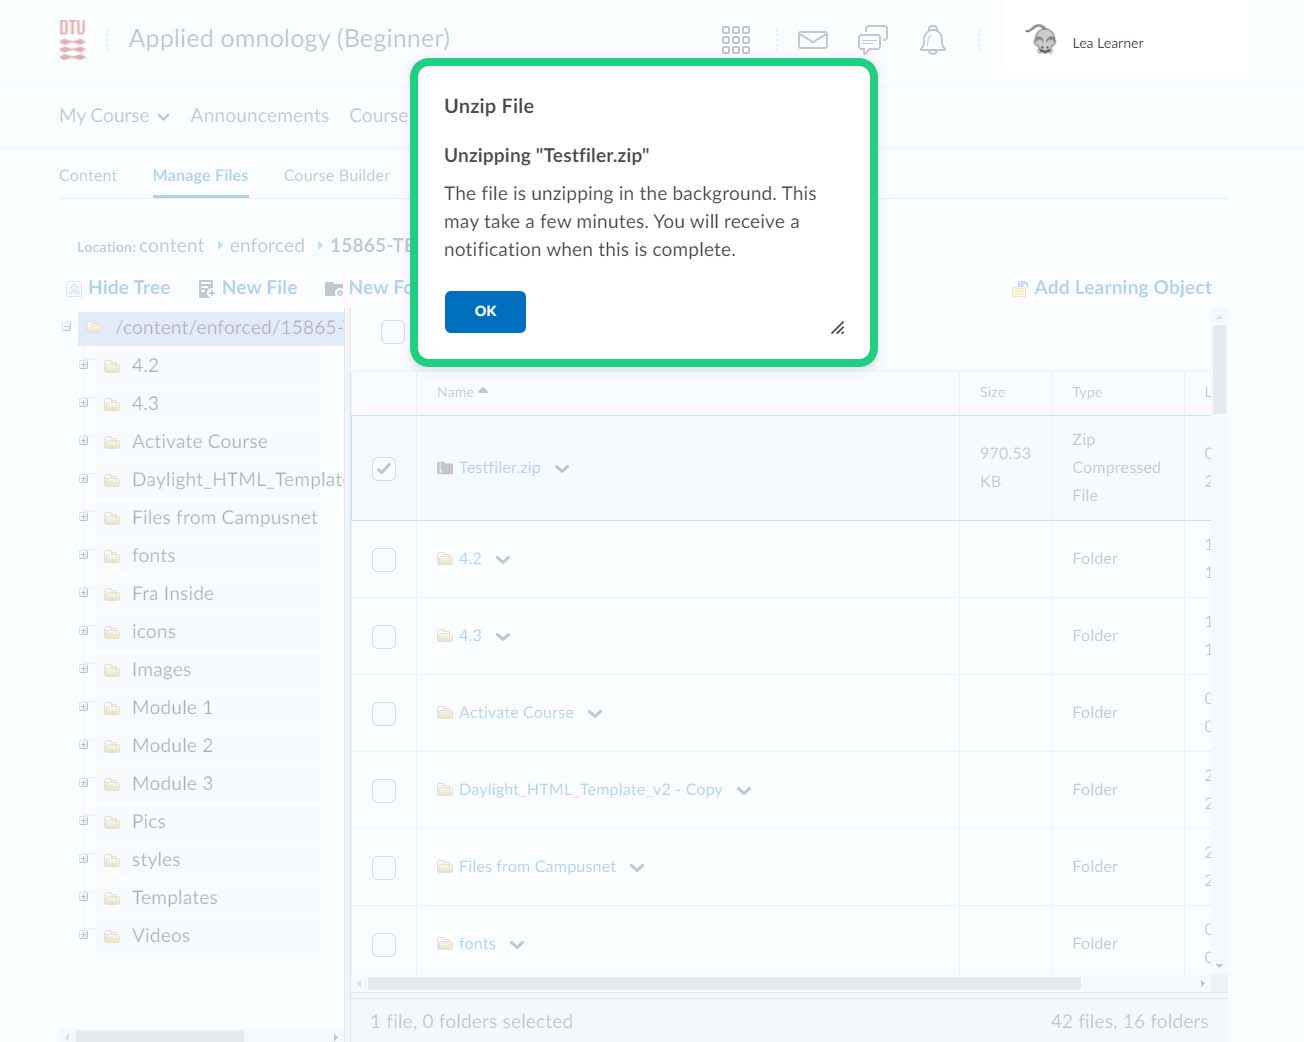Open the course selector grid icon
Viewport: 1304px width, 1042px height.
point(735,40)
